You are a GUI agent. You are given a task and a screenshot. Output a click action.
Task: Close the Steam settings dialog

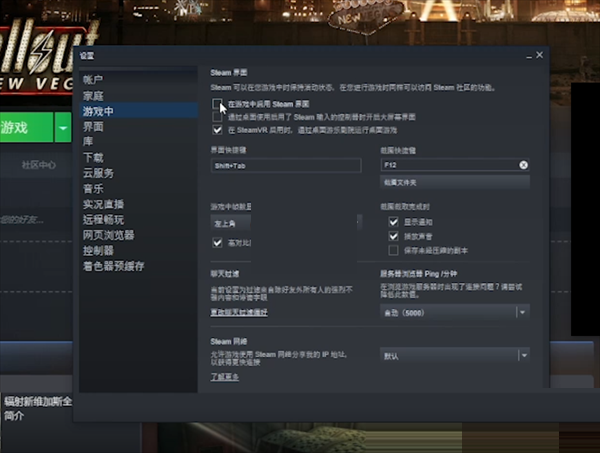pyautogui.click(x=539, y=56)
